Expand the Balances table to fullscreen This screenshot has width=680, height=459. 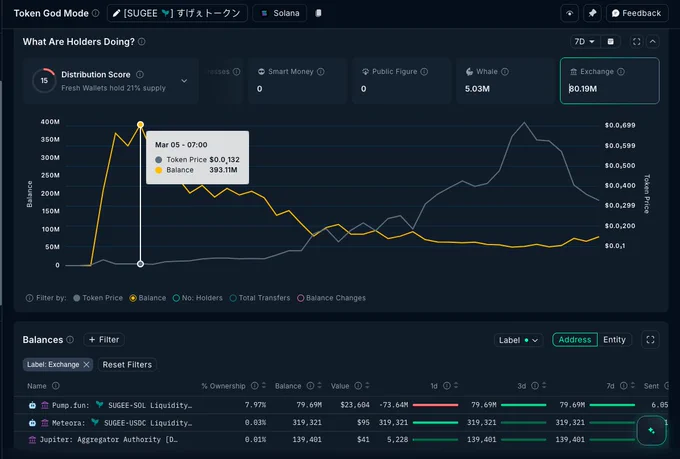(x=650, y=340)
